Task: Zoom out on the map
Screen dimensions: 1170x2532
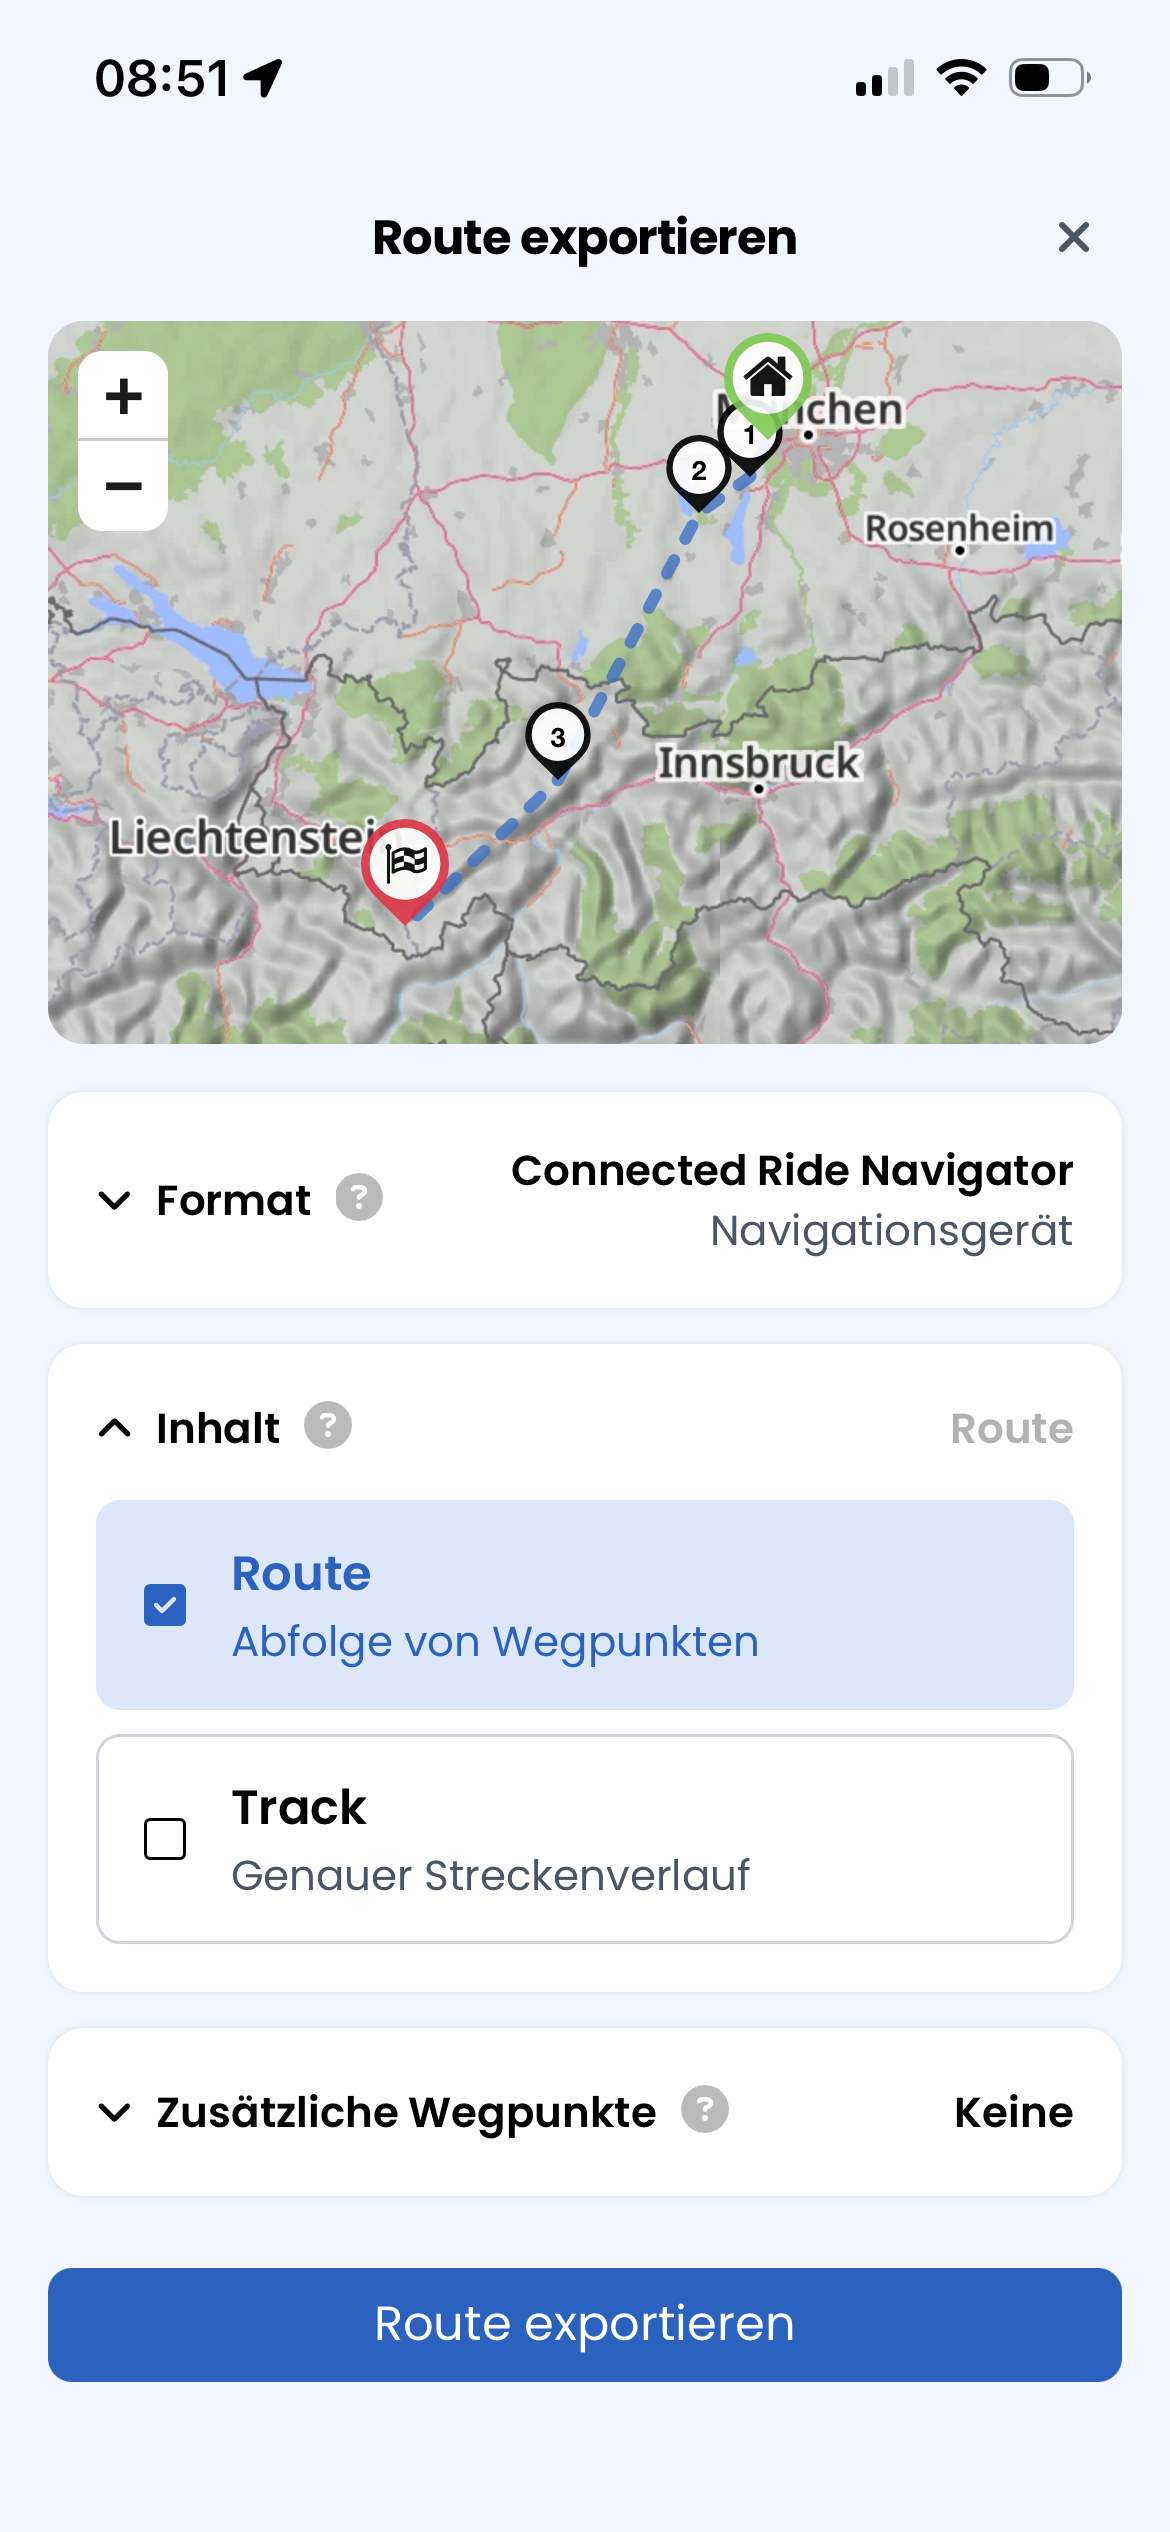Action: pos(123,487)
